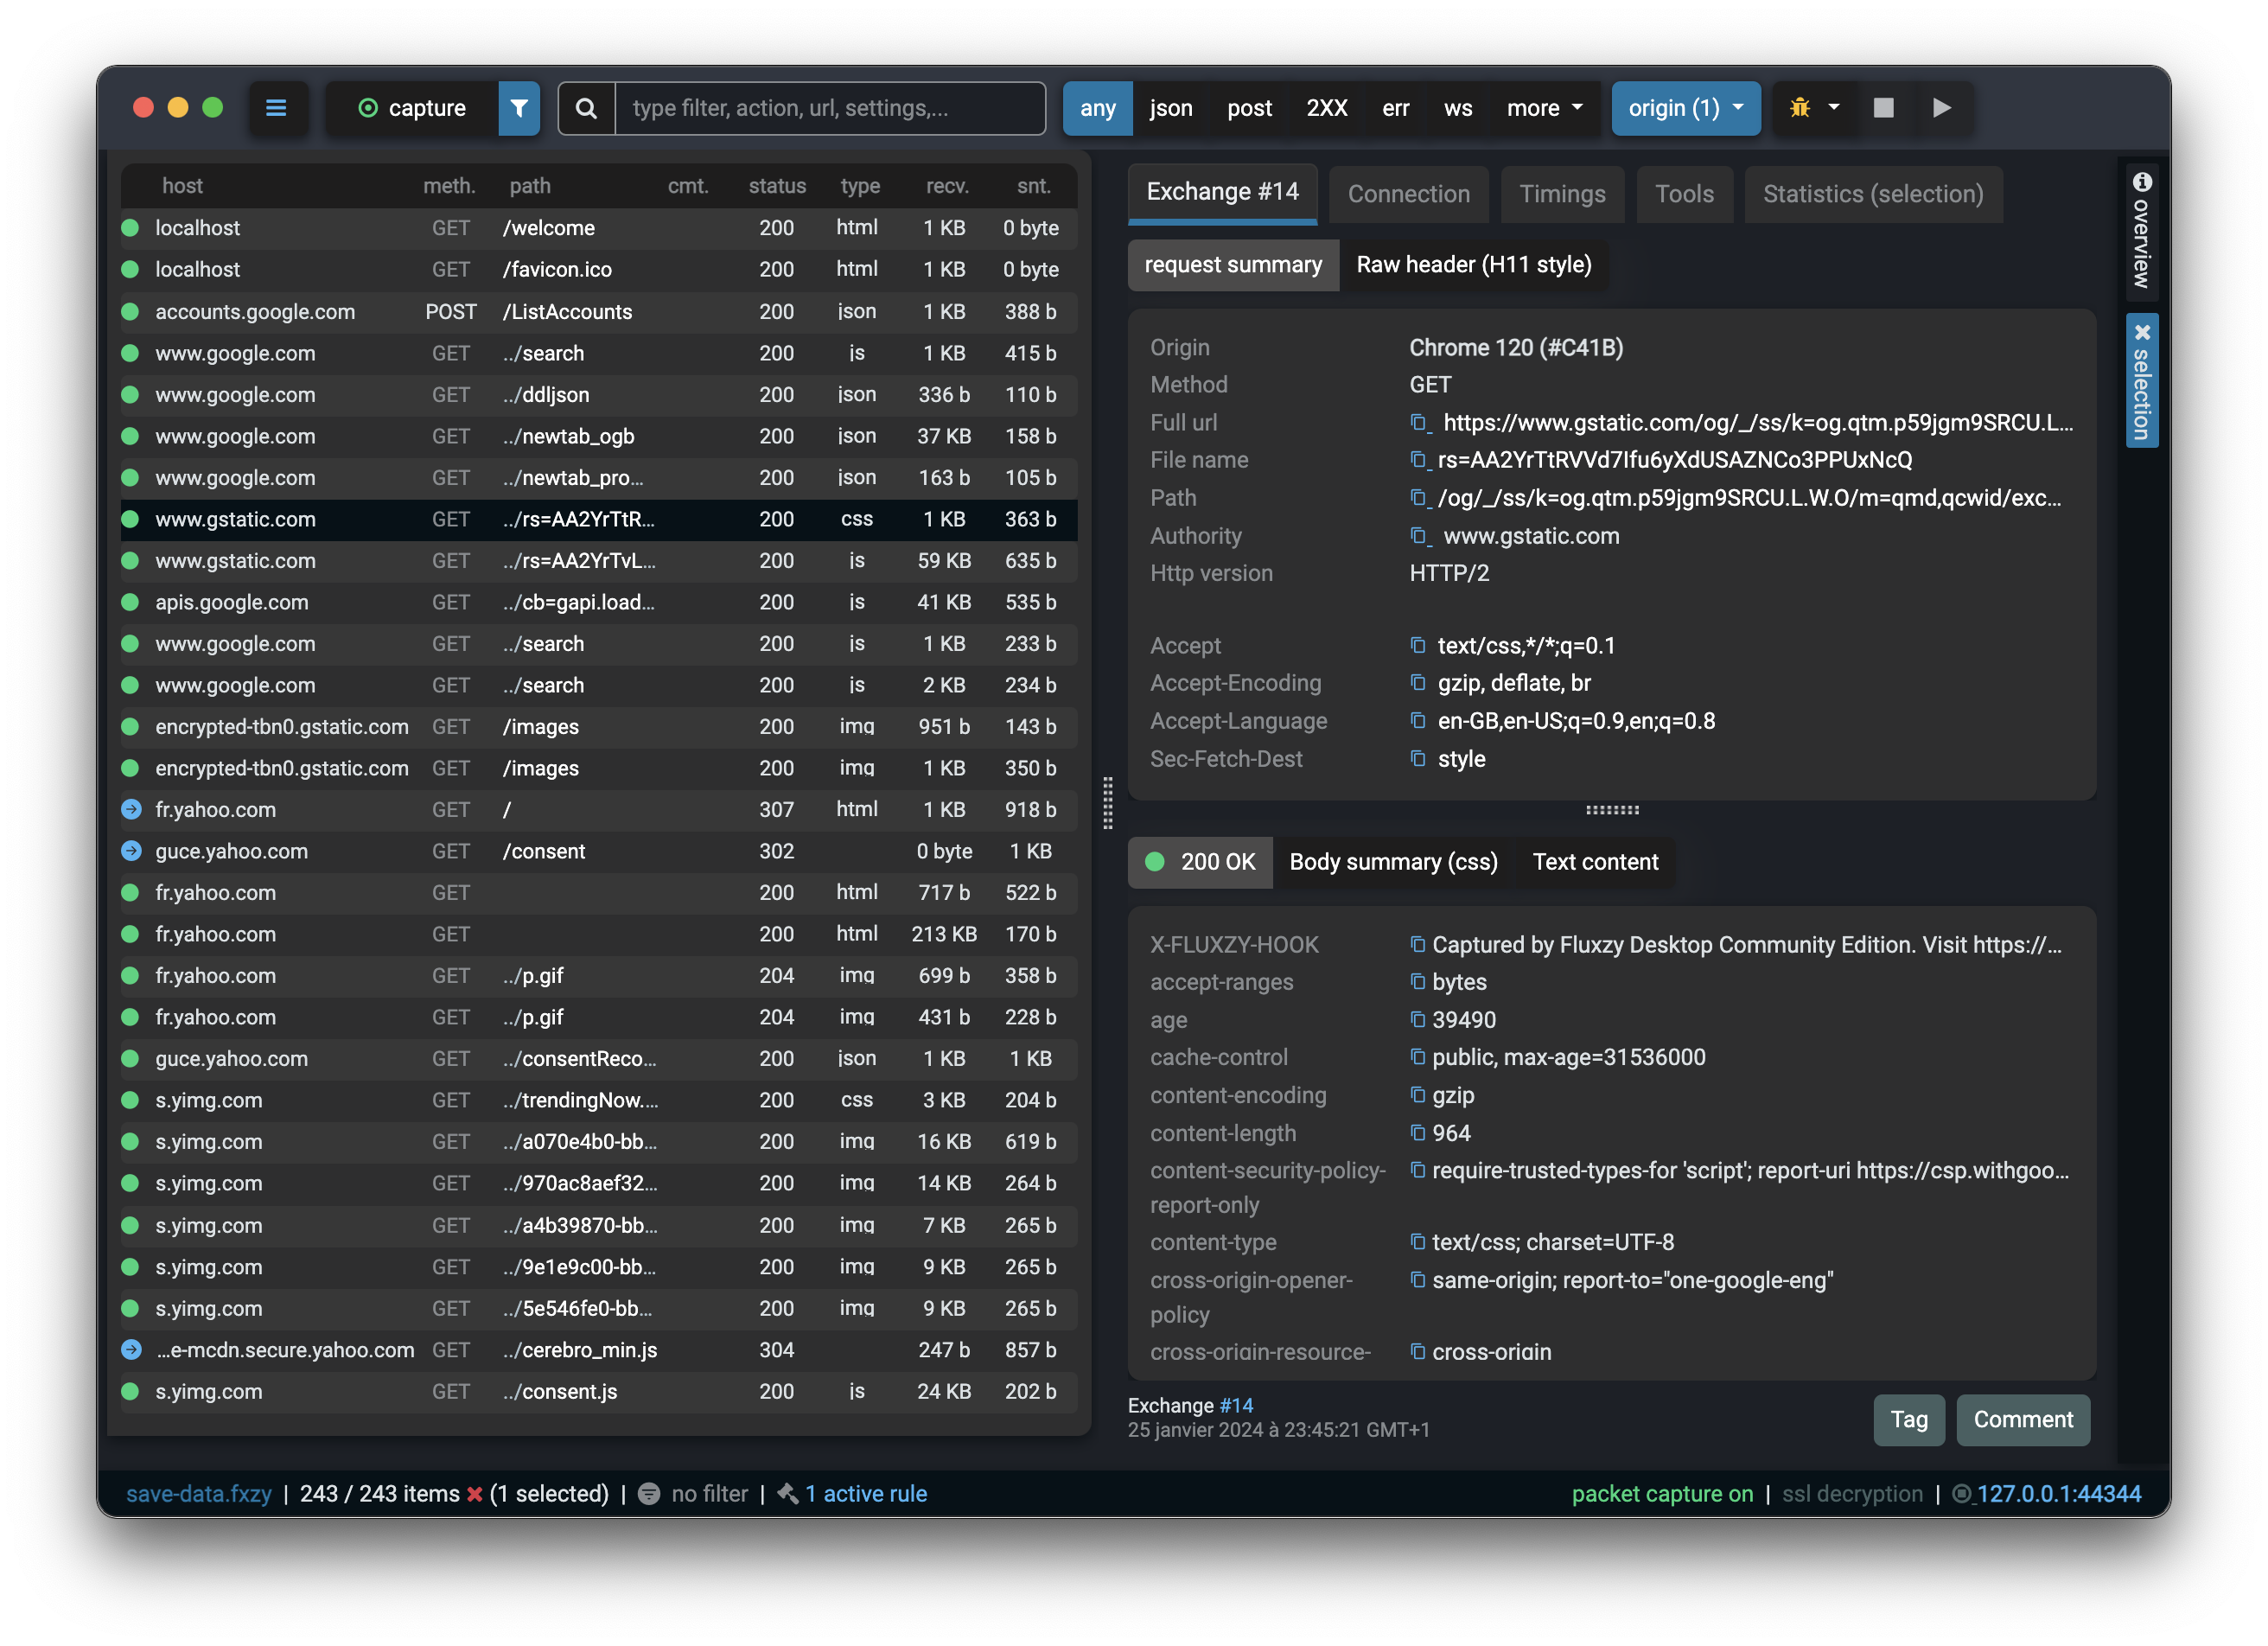Copy the Full url using its copy icon

click(1419, 423)
